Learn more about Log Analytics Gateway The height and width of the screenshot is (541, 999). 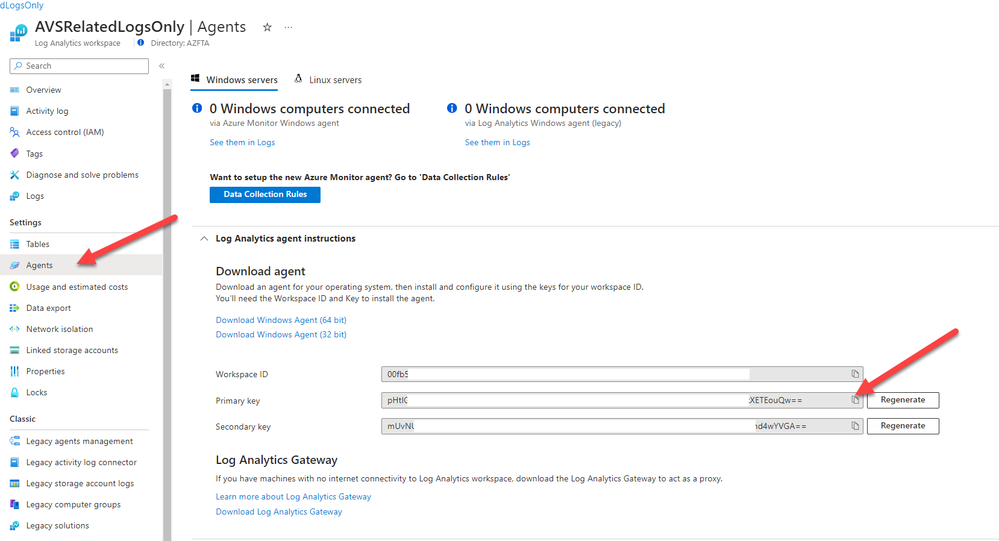(293, 496)
